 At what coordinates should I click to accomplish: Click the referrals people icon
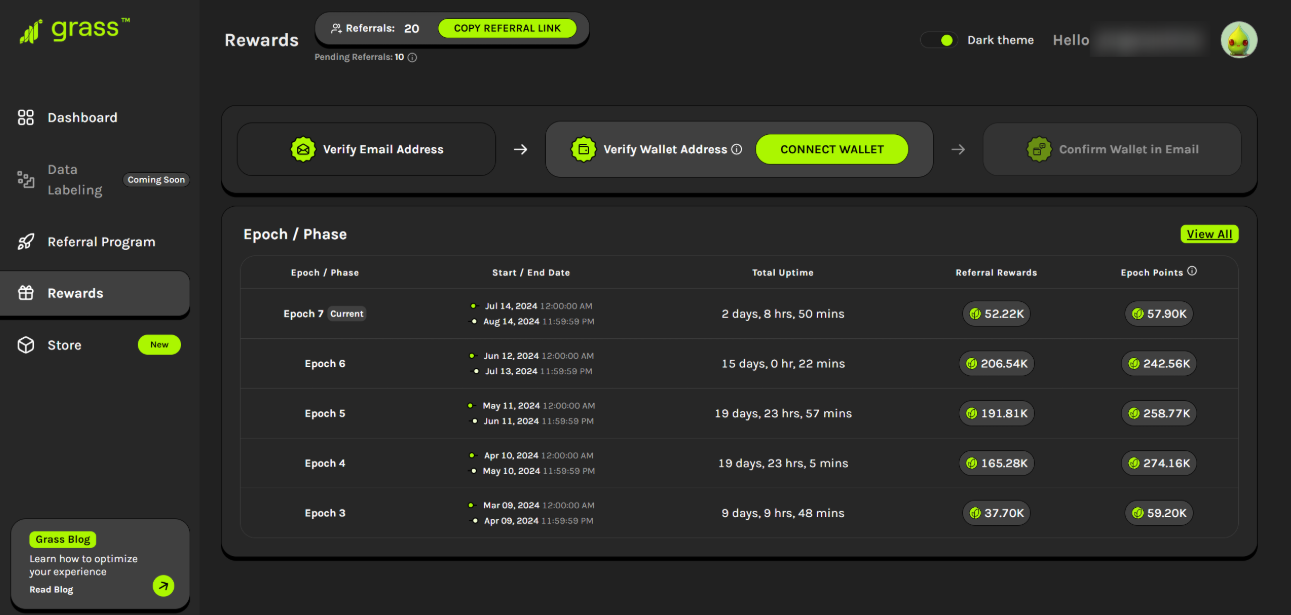pyautogui.click(x=336, y=29)
